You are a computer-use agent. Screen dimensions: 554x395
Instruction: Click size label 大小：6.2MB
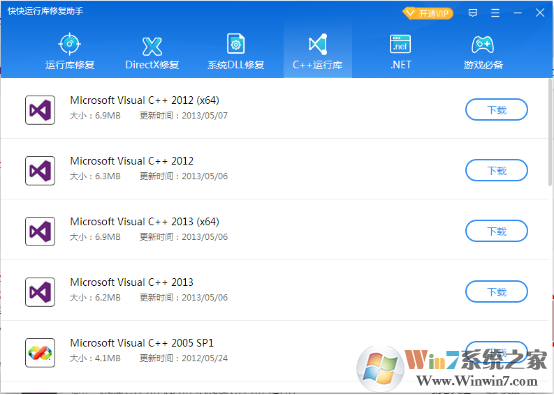point(95,297)
